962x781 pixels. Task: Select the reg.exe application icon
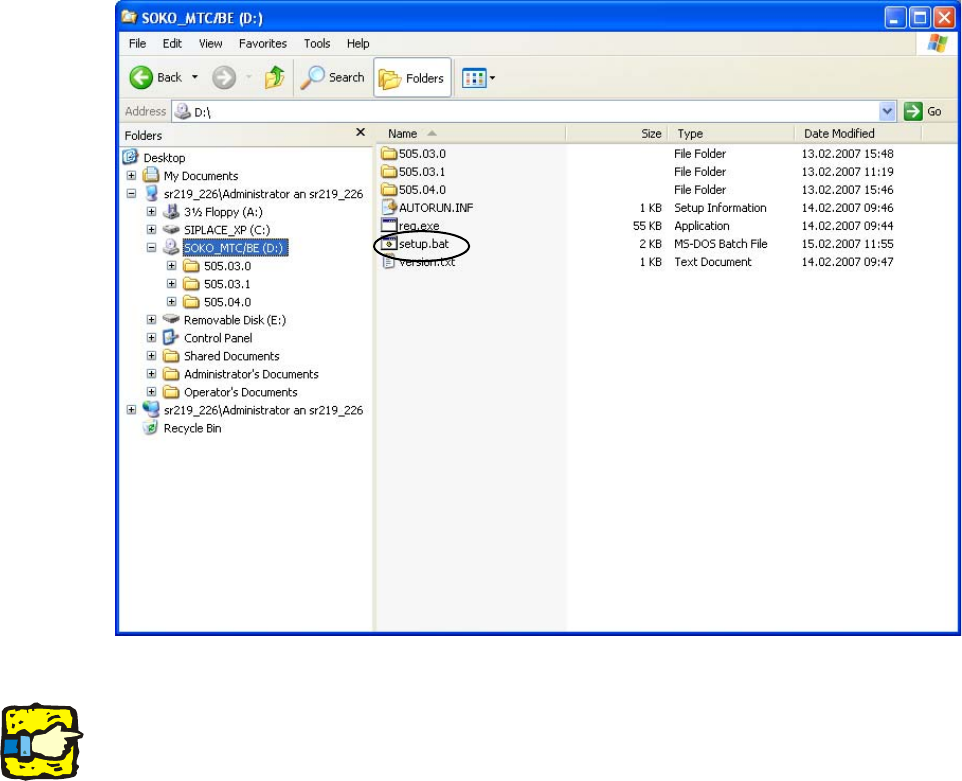[389, 225]
